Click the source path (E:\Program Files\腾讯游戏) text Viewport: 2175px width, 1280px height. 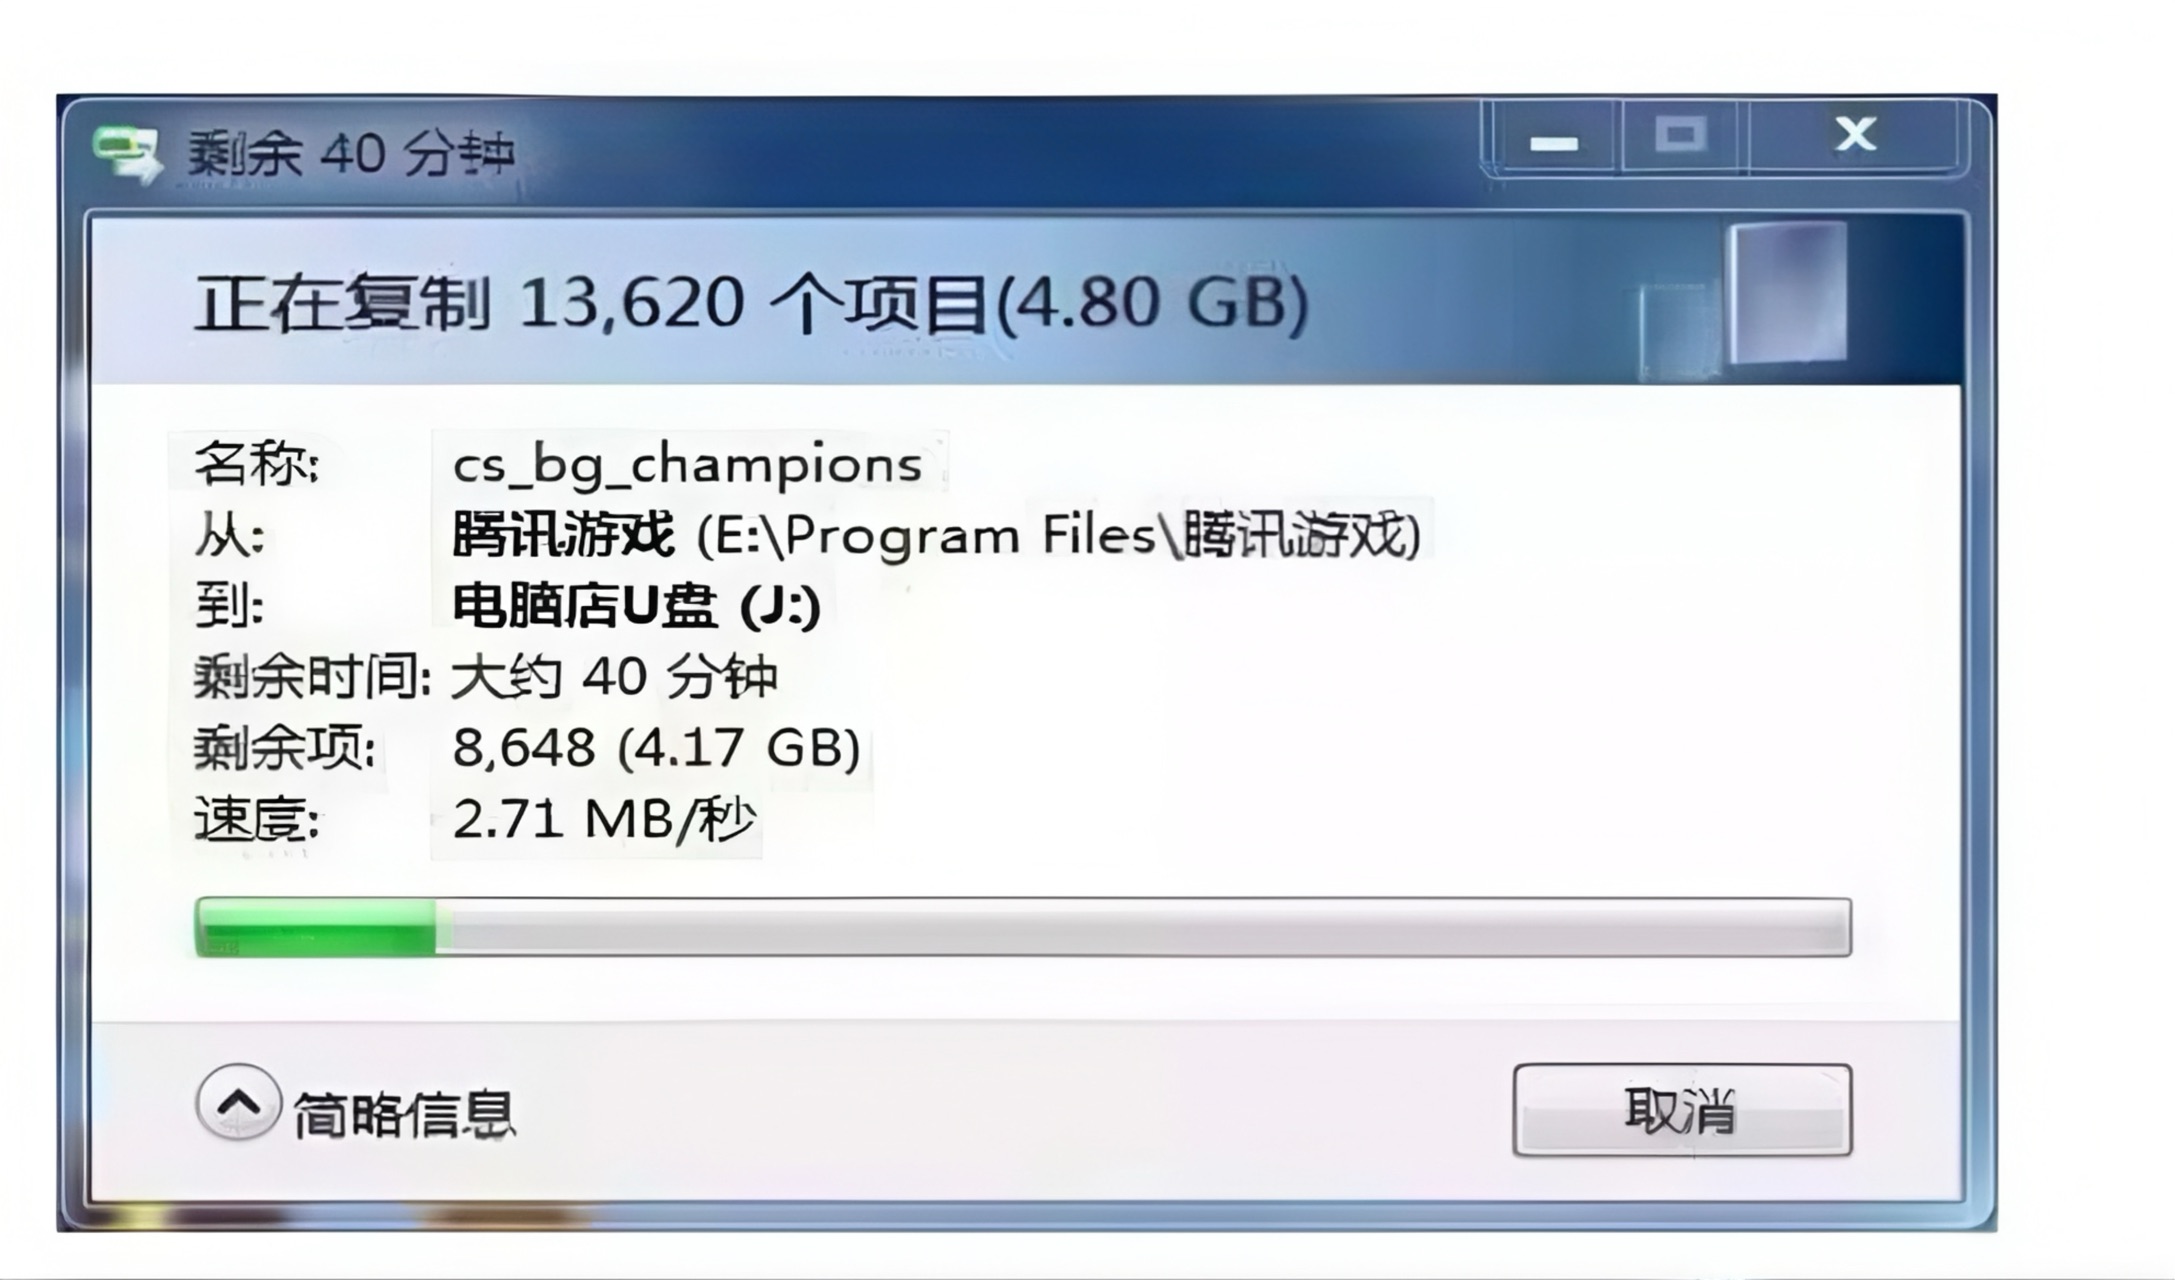(1058, 535)
